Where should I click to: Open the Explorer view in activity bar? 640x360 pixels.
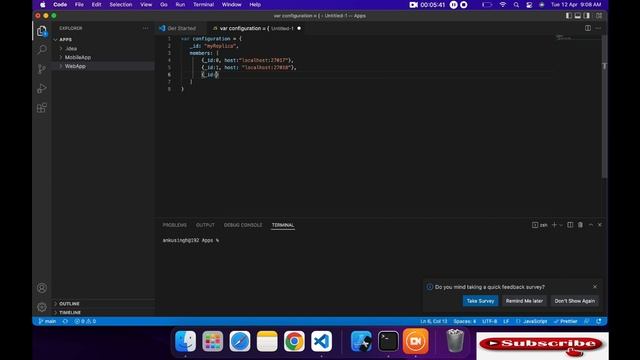tap(42, 31)
